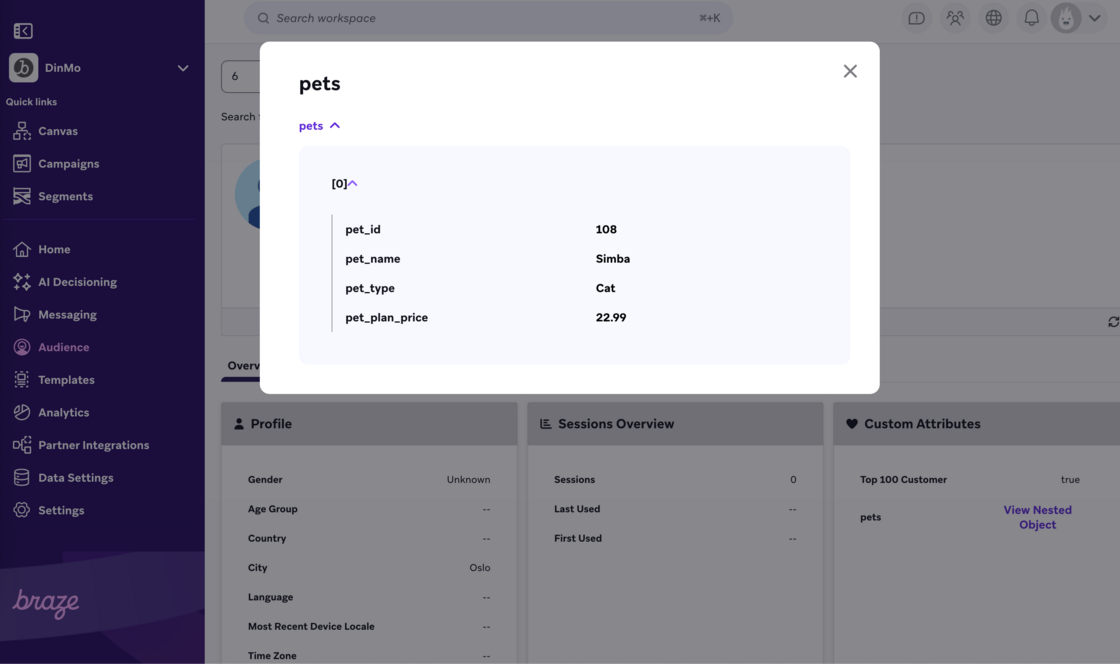Open Canvas from quick links
Screen dimensions: 1120x664
tap(57, 131)
